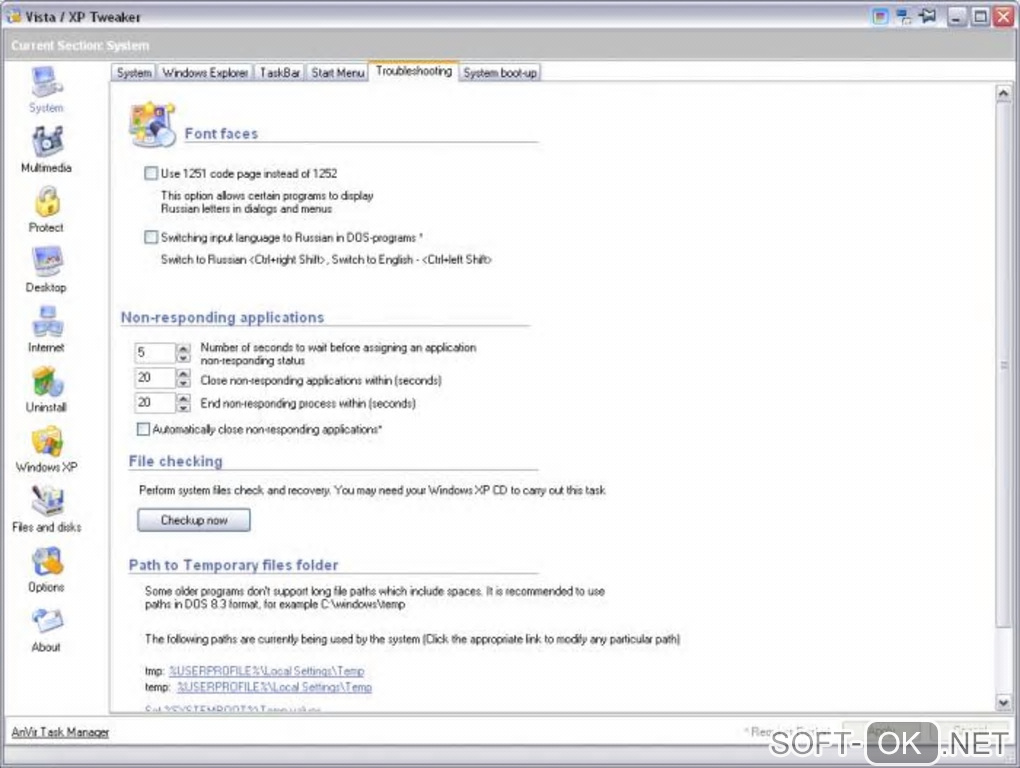The width and height of the screenshot is (1020, 768).
Task: Click the vertical scrollbar thumb
Action: pyautogui.click(x=1003, y=365)
